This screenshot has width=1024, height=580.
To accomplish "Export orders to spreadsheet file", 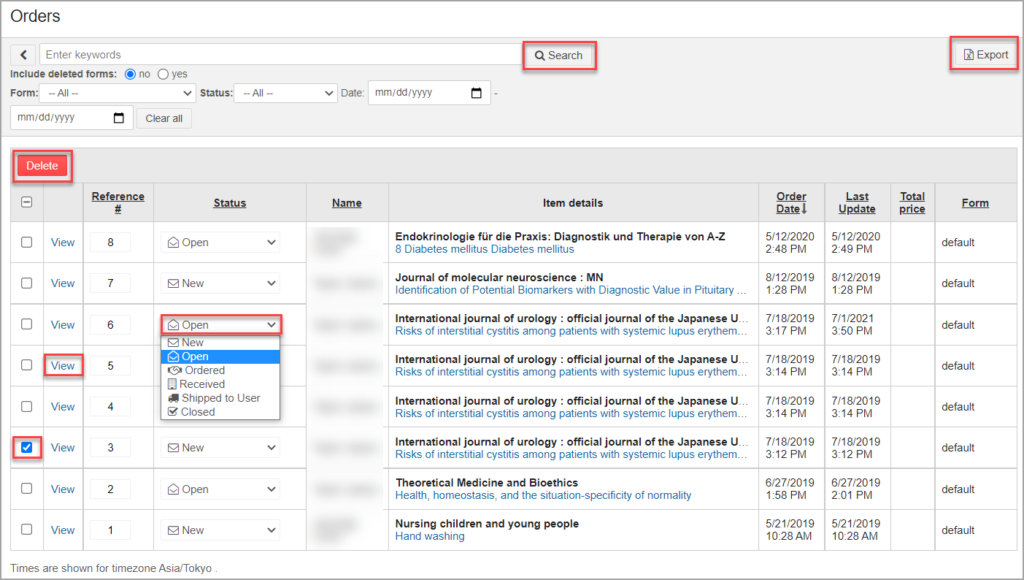I will tap(986, 55).
